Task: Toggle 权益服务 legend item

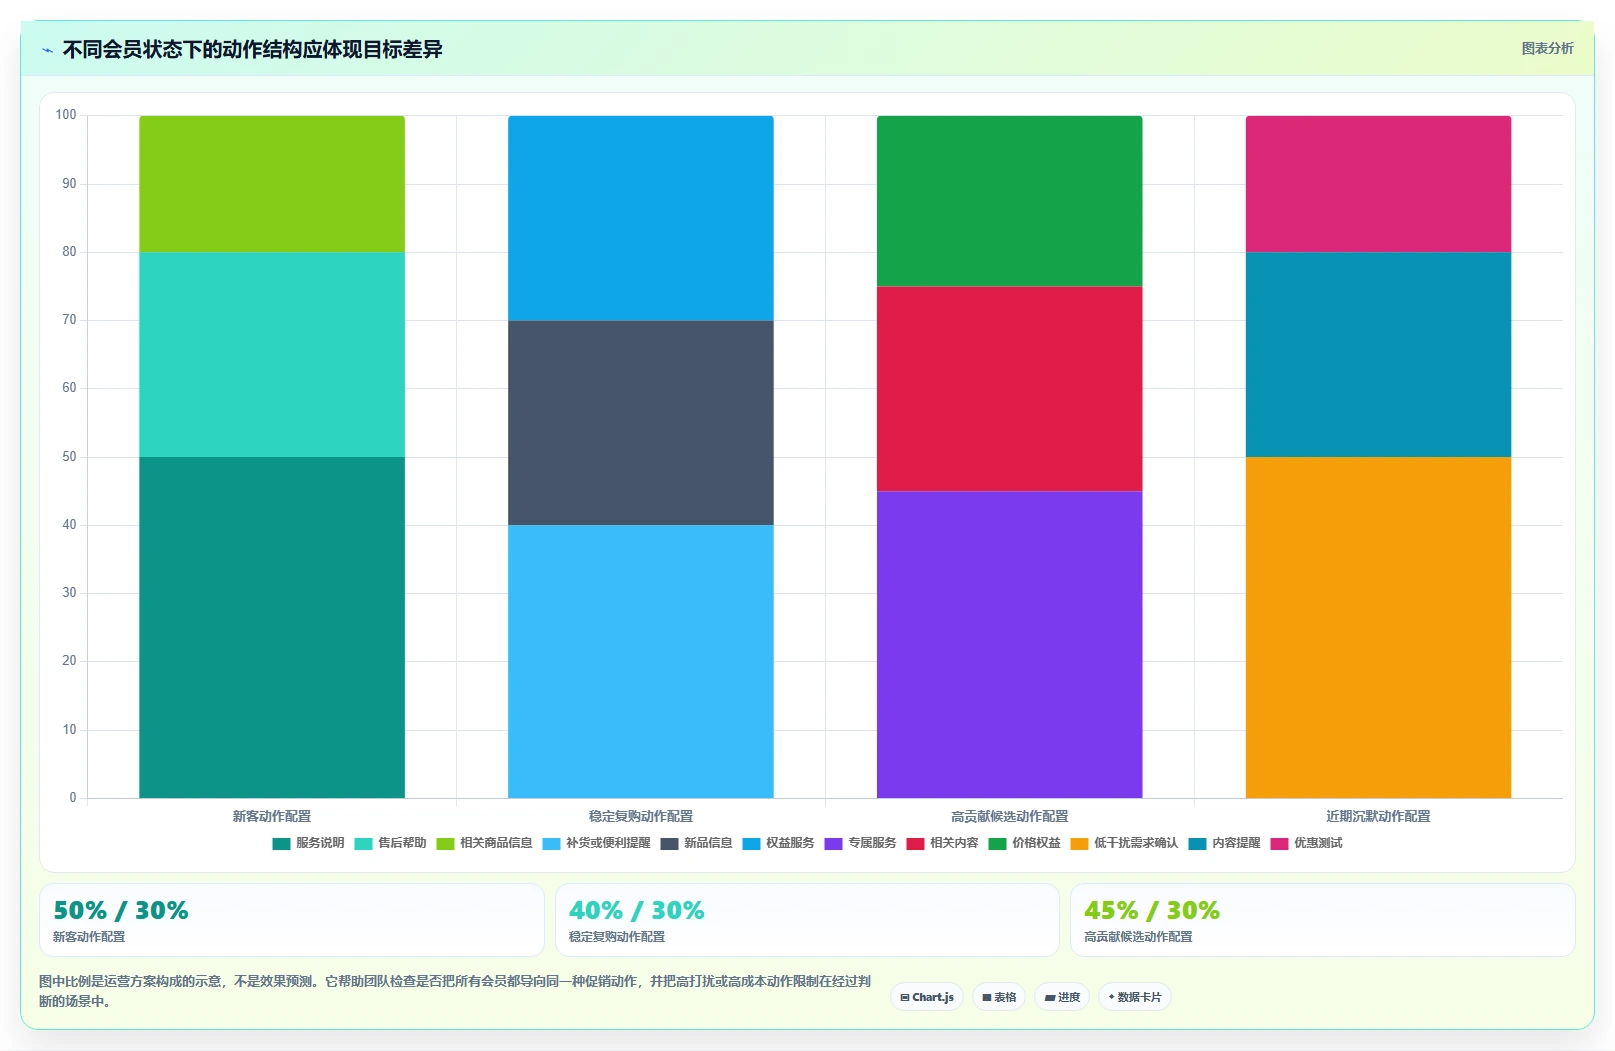Action: (778, 843)
